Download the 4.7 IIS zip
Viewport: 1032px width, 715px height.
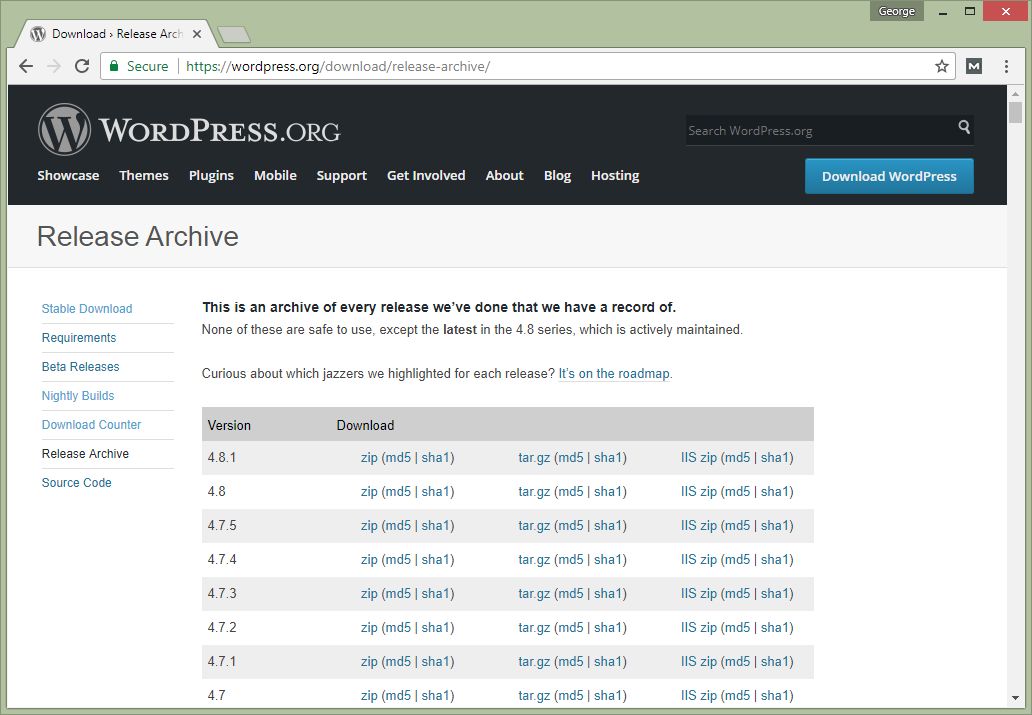click(x=698, y=696)
